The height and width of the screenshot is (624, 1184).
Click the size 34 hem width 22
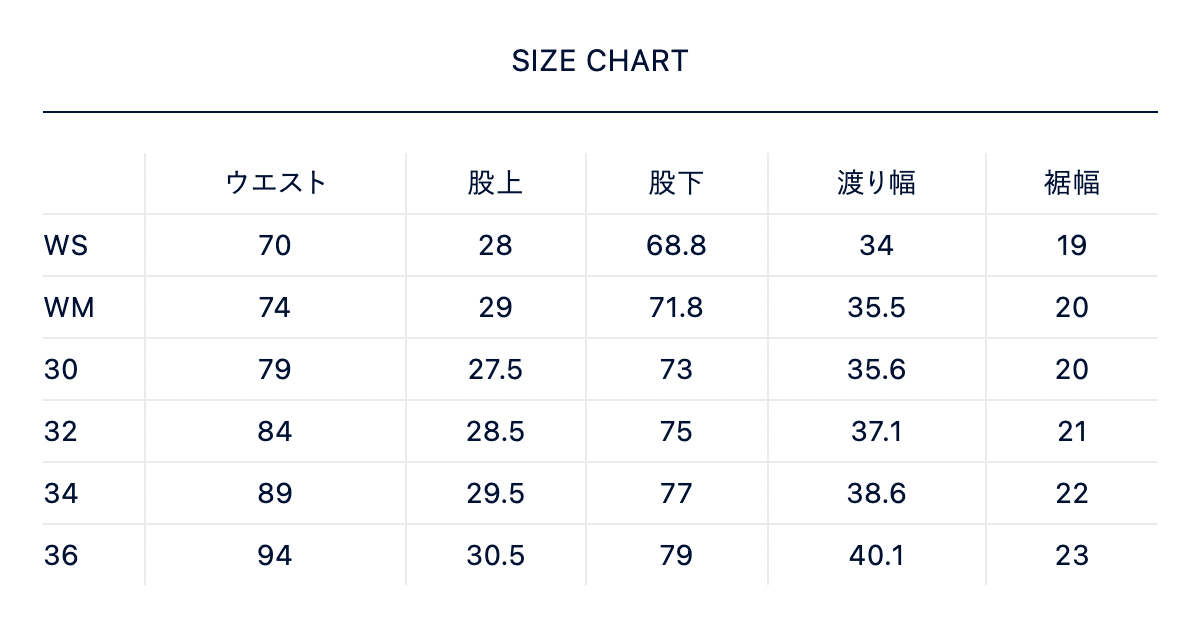[1071, 493]
